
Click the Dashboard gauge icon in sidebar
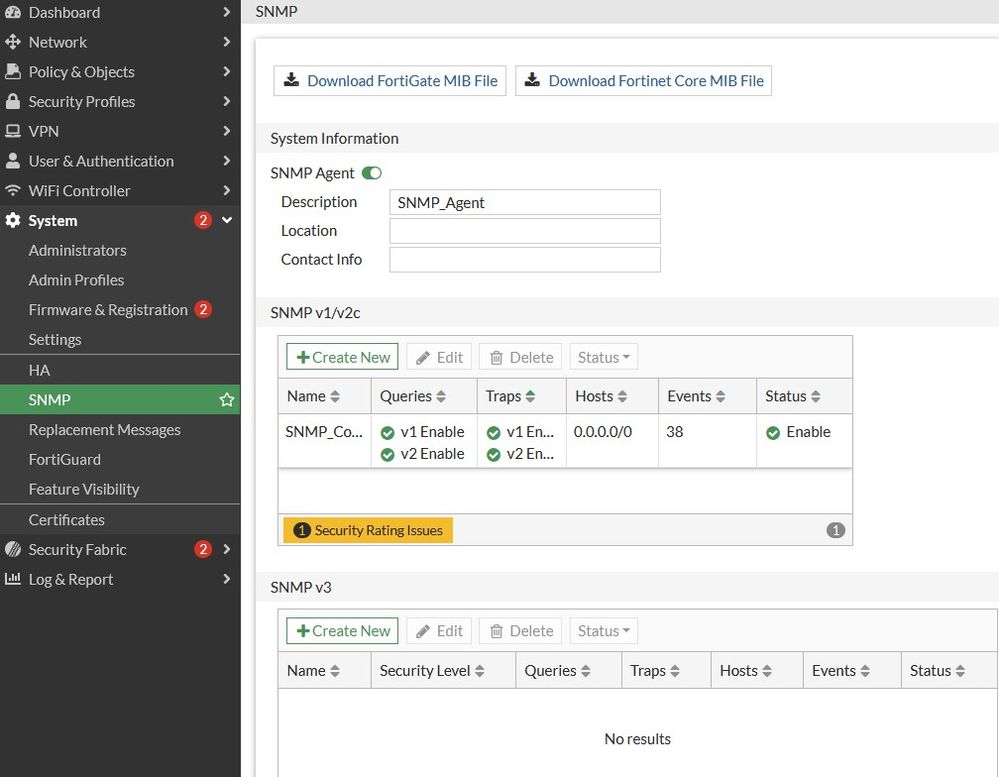[13, 12]
